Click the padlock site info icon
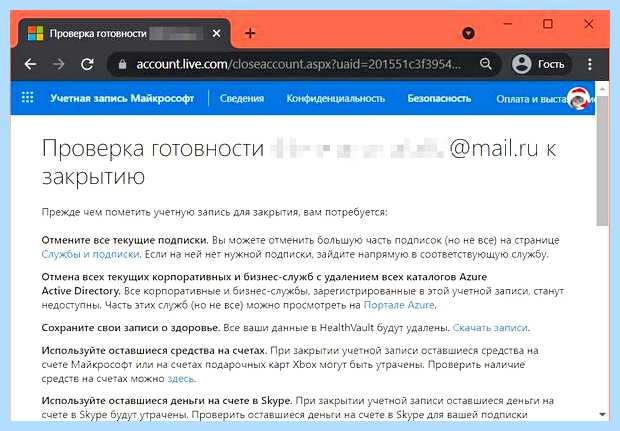620x431 pixels. 122,64
